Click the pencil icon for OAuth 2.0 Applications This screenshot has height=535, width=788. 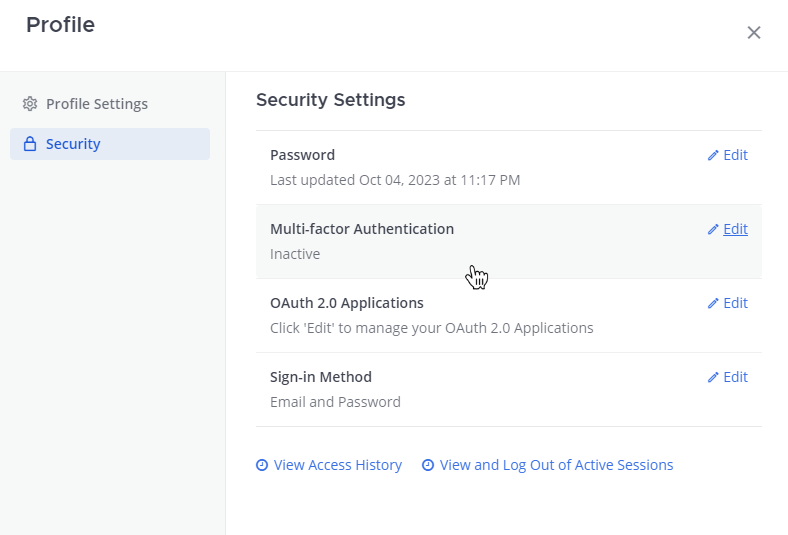713,303
